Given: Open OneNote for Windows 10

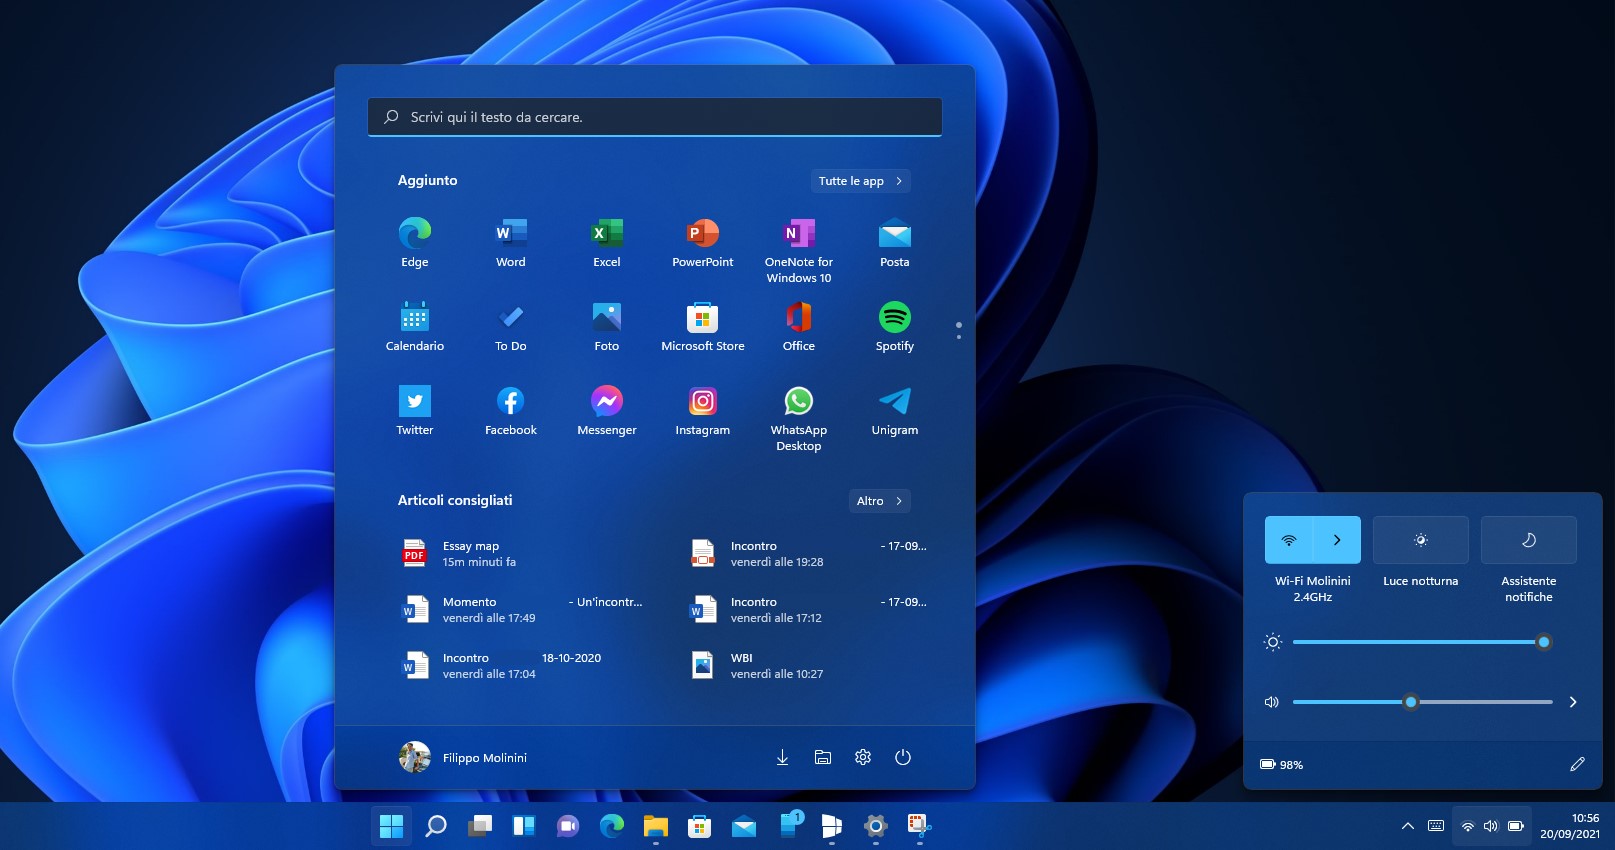Looking at the screenshot, I should 799,250.
